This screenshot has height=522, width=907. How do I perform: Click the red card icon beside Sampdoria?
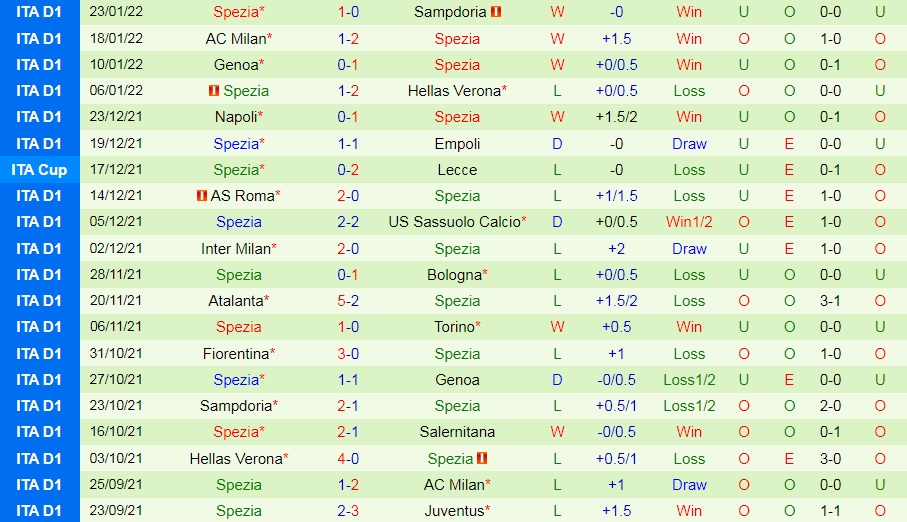[497, 13]
